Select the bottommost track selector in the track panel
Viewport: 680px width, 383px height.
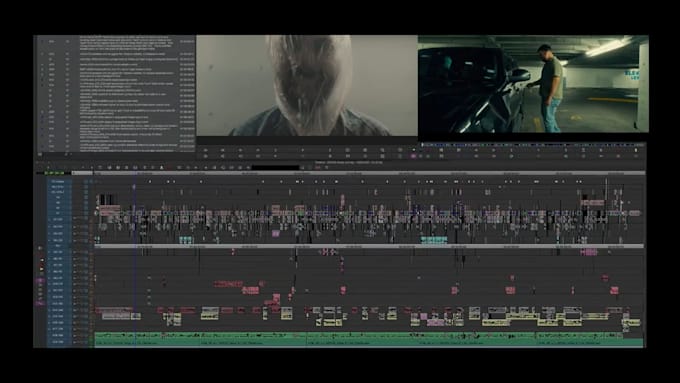pyautogui.click(x=58, y=342)
